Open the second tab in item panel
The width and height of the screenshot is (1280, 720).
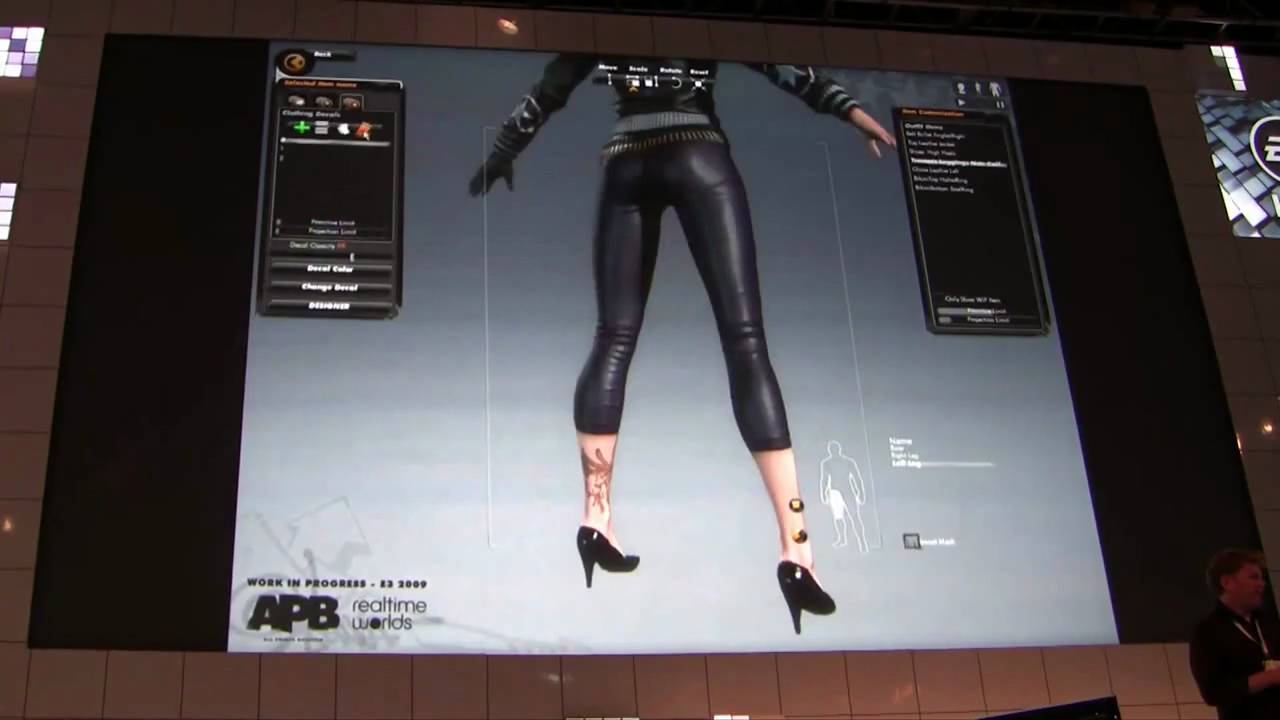(322, 101)
